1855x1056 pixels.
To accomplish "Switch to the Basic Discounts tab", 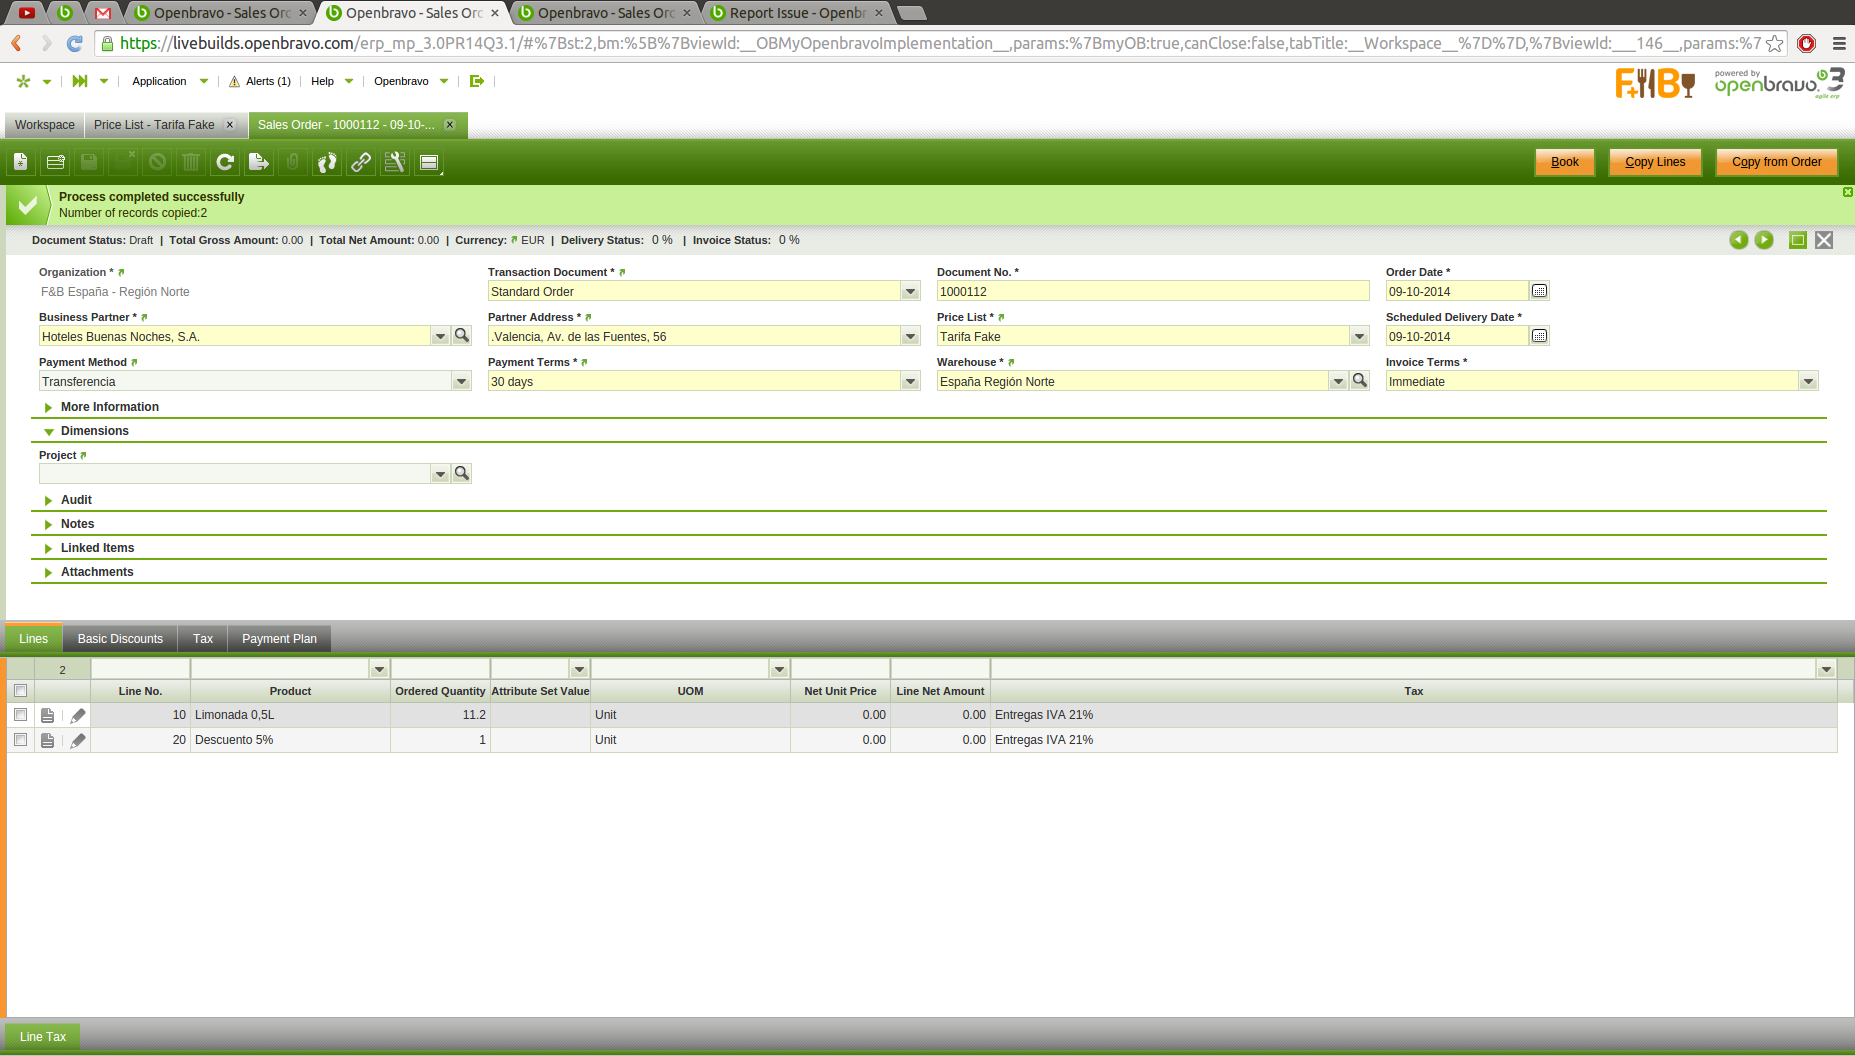I will 120,639.
